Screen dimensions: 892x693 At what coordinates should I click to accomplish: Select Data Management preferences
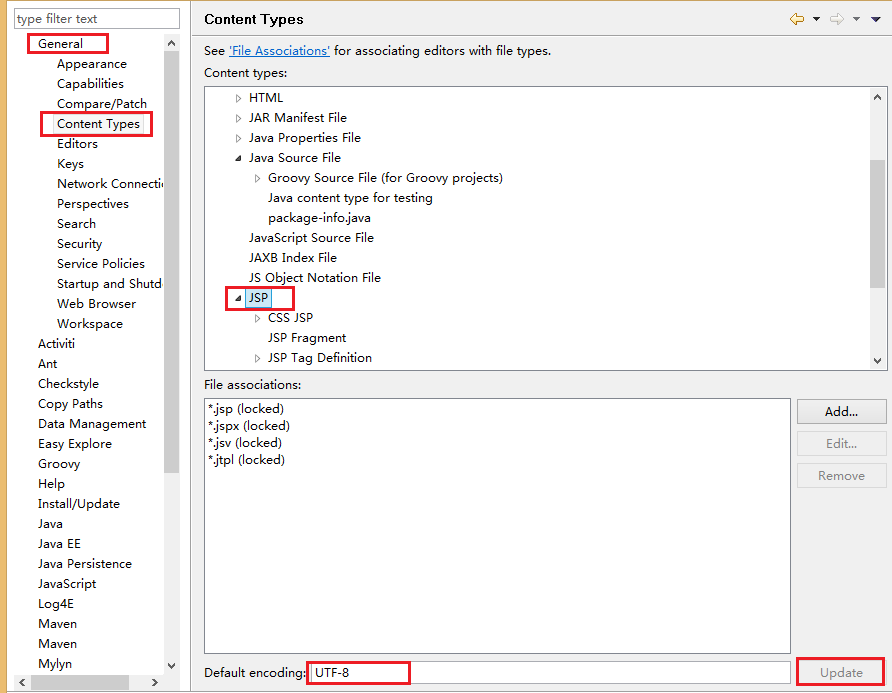pos(92,424)
